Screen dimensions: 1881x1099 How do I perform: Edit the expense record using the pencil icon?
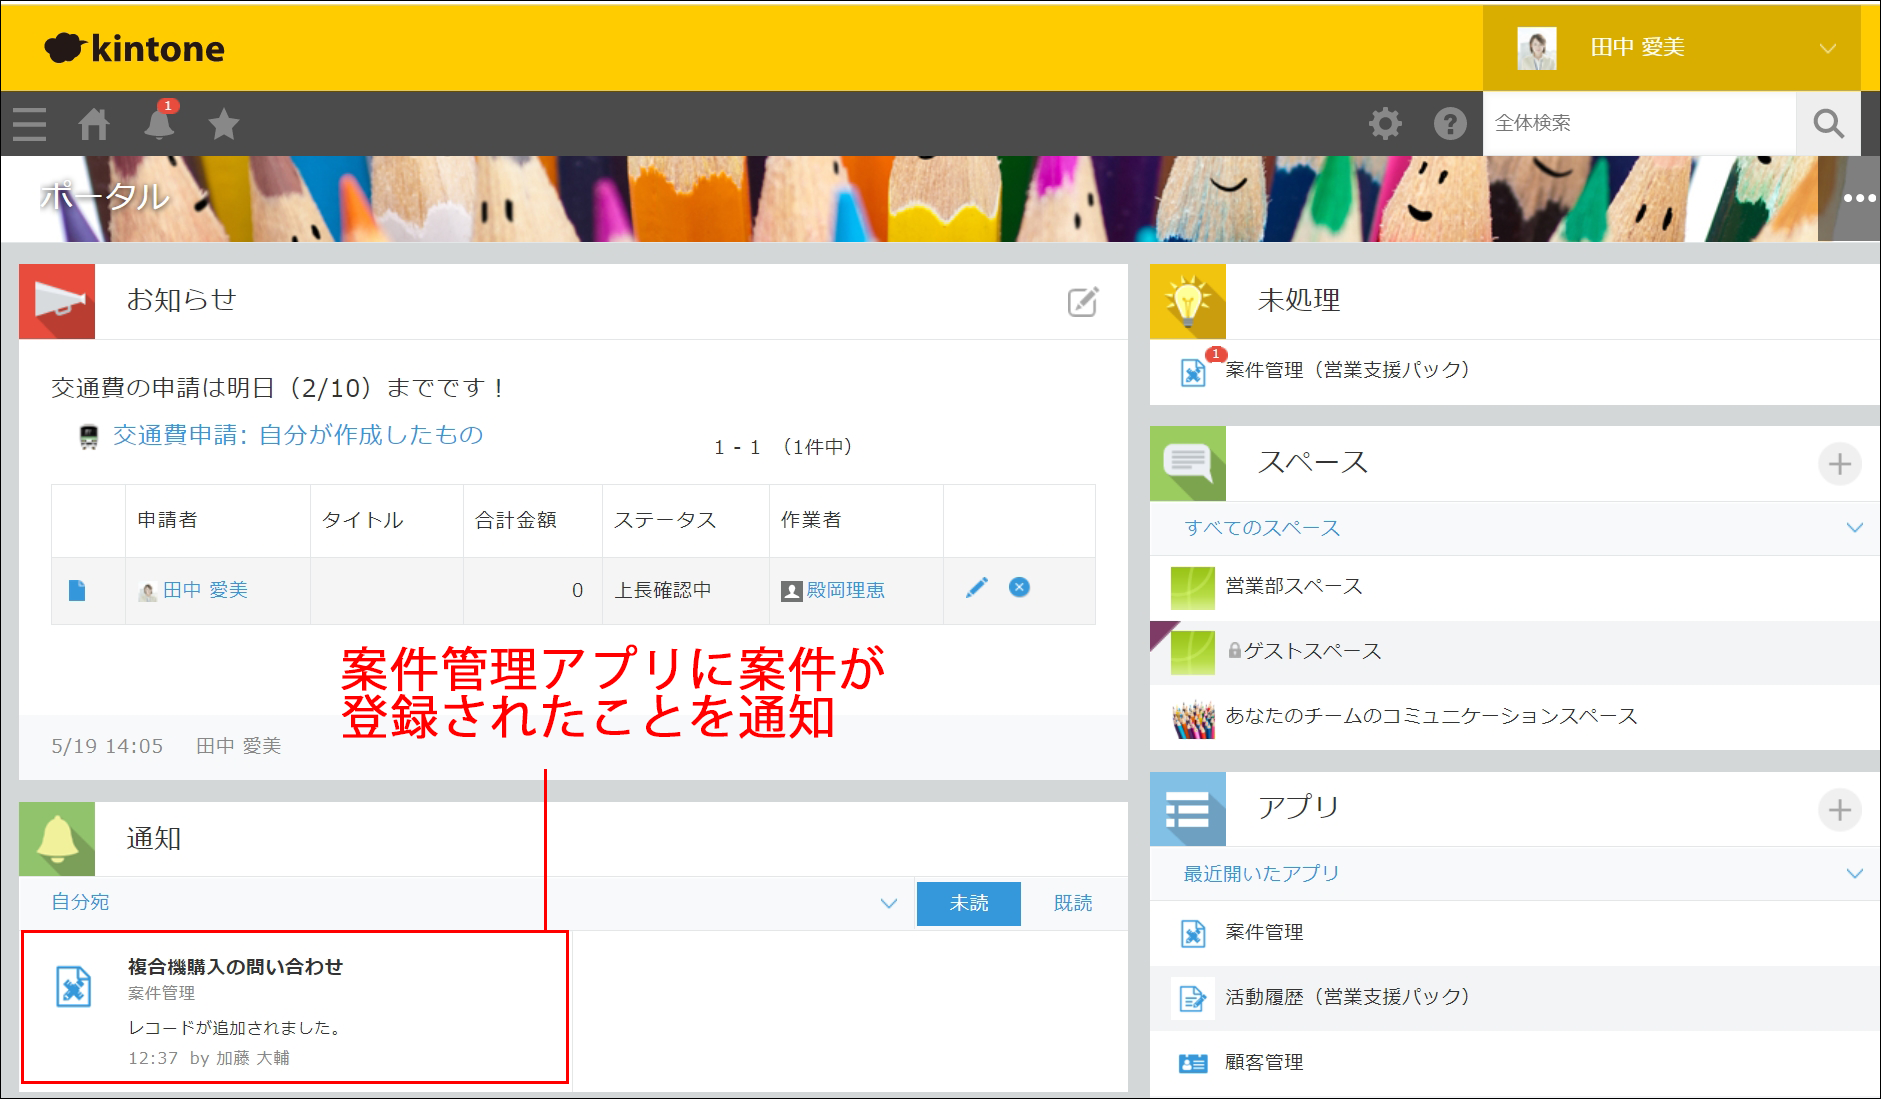point(977,587)
